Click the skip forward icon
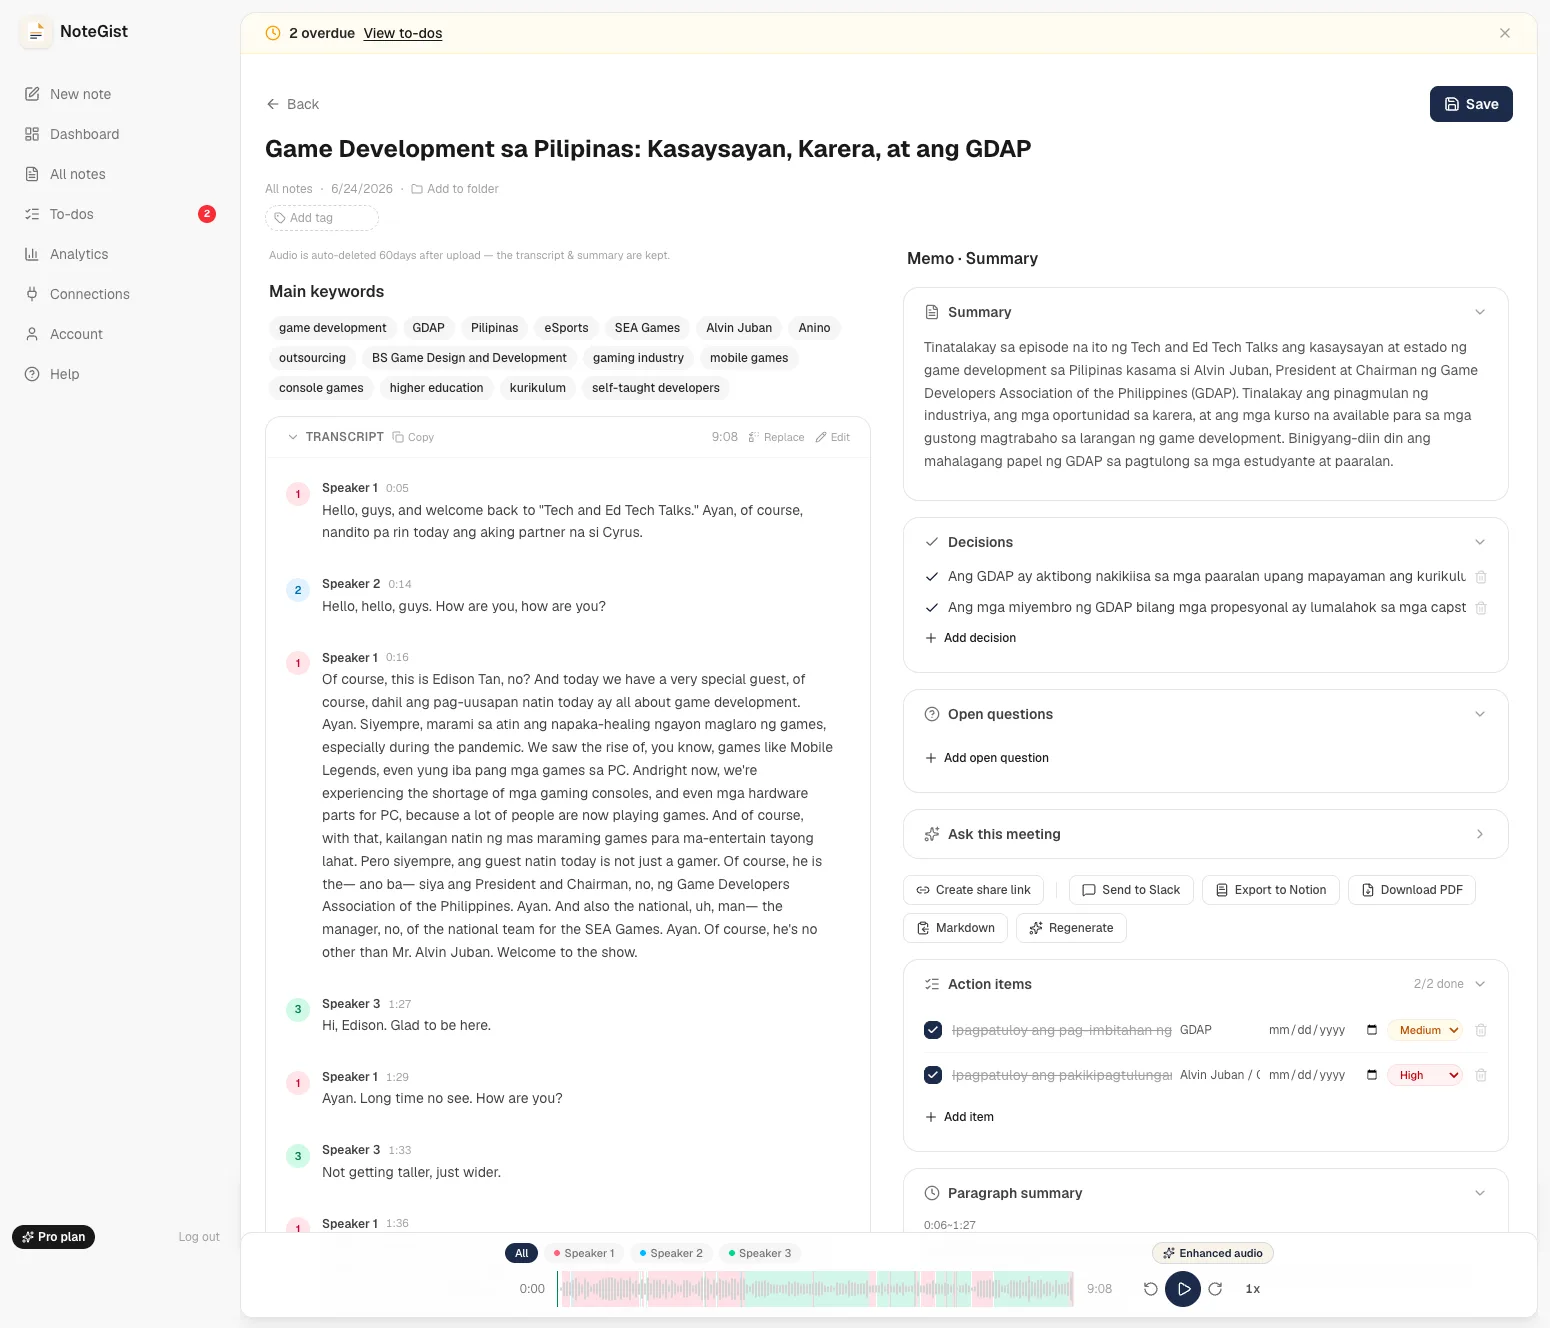Screen dimensions: 1550x1328 pyautogui.click(x=1215, y=1289)
